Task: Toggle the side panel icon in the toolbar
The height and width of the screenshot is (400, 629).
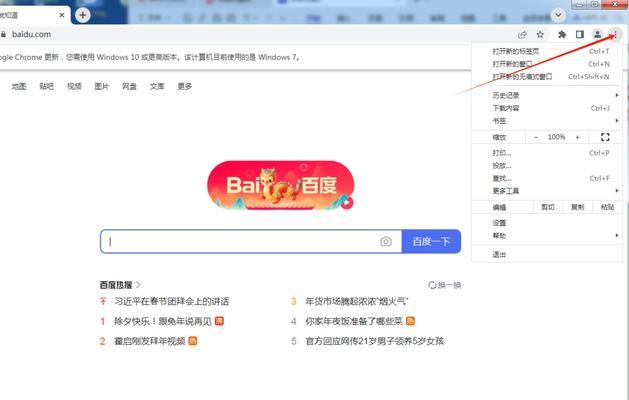Action: (580, 35)
